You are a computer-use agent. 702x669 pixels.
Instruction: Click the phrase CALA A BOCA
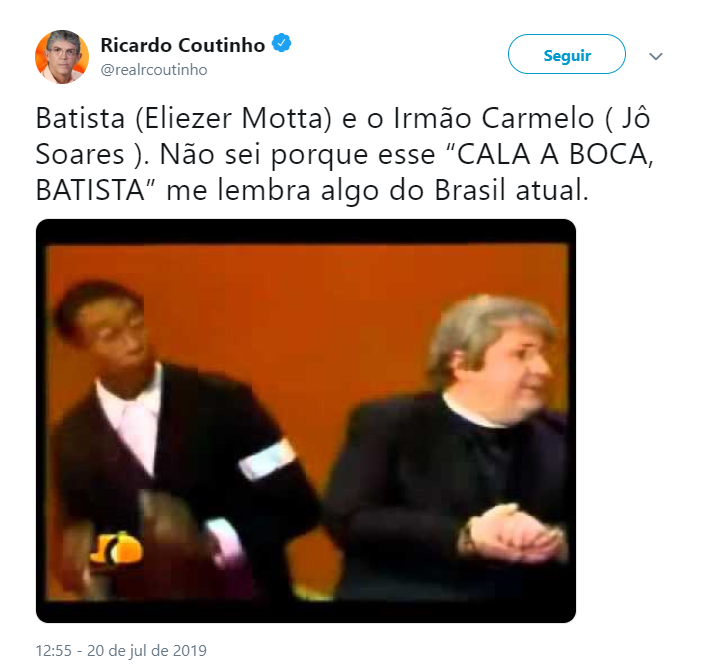coord(553,155)
